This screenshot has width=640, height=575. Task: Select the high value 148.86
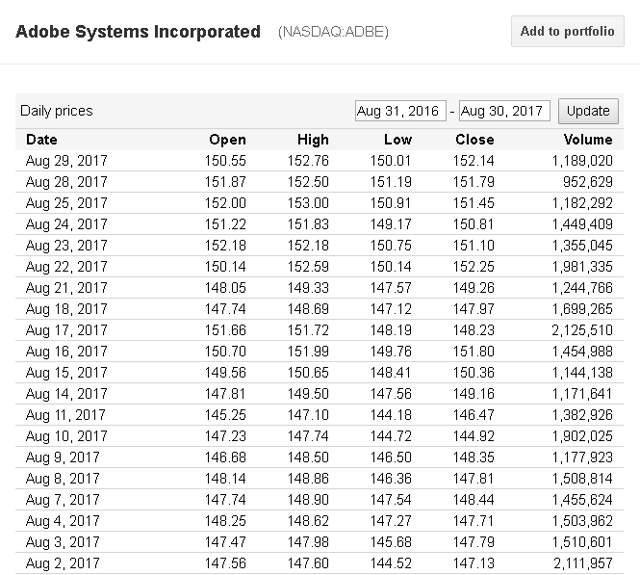coord(308,479)
